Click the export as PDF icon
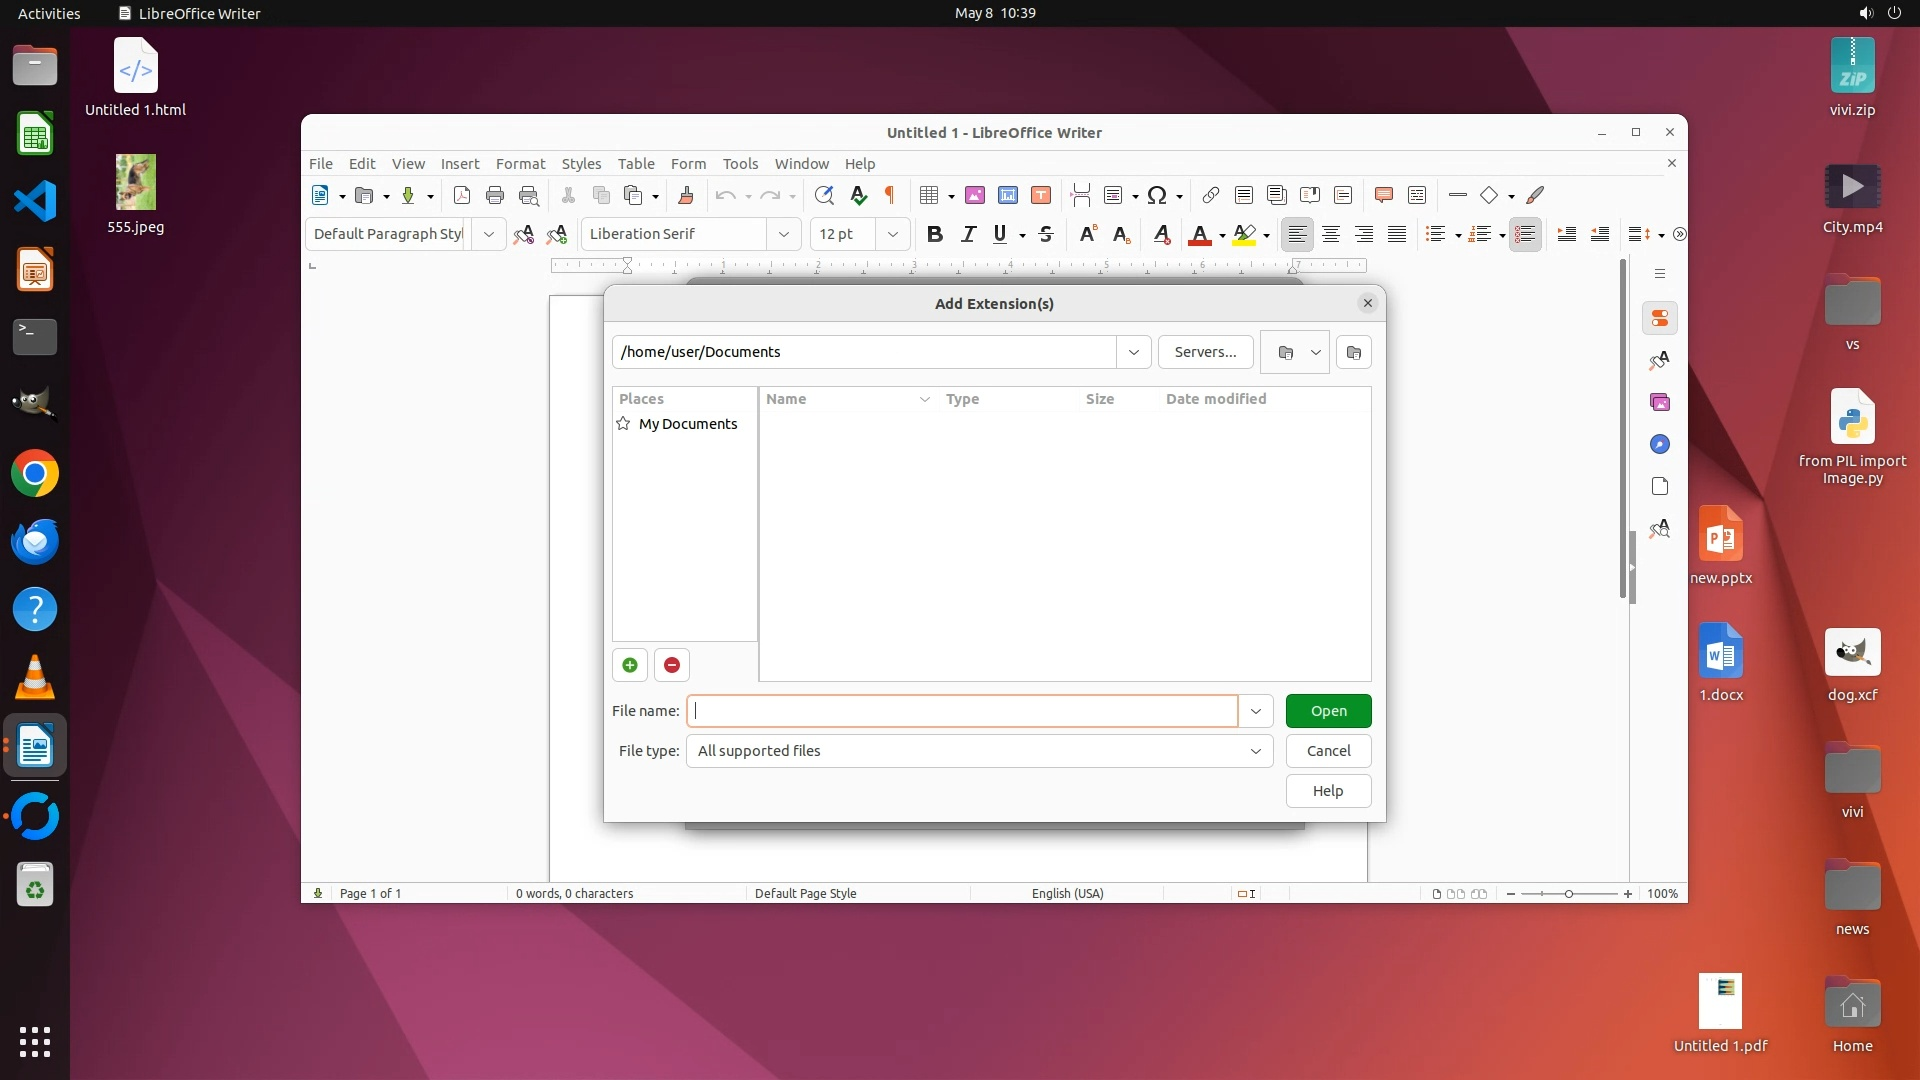 (x=461, y=195)
